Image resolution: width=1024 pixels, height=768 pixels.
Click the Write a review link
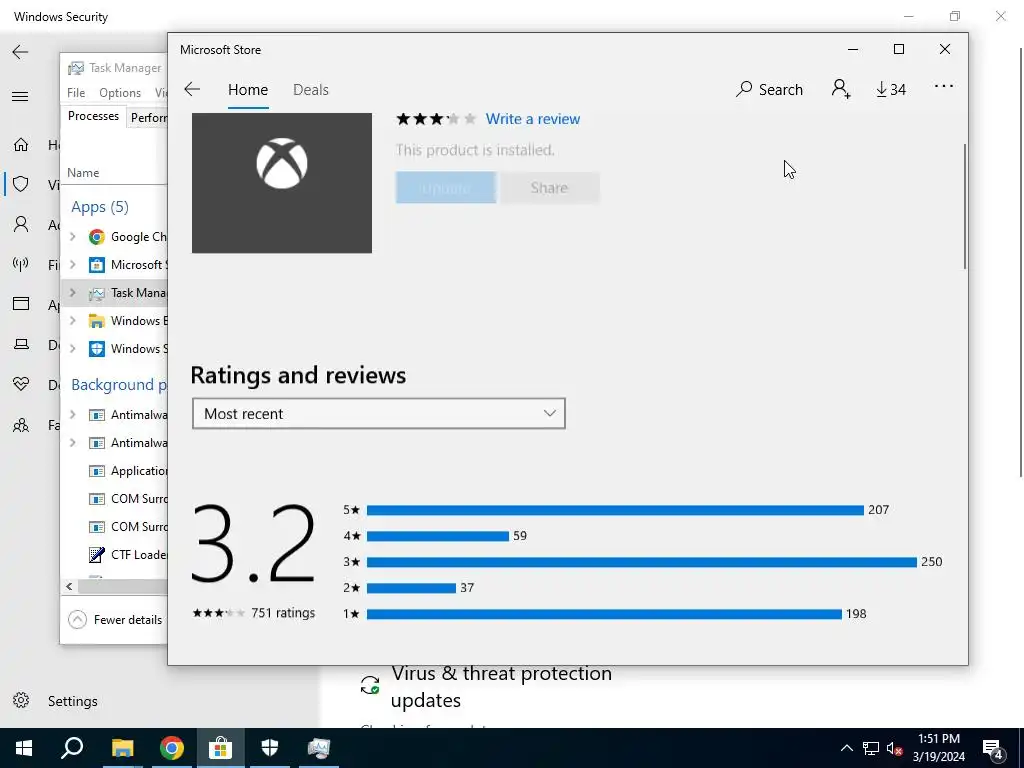(532, 119)
